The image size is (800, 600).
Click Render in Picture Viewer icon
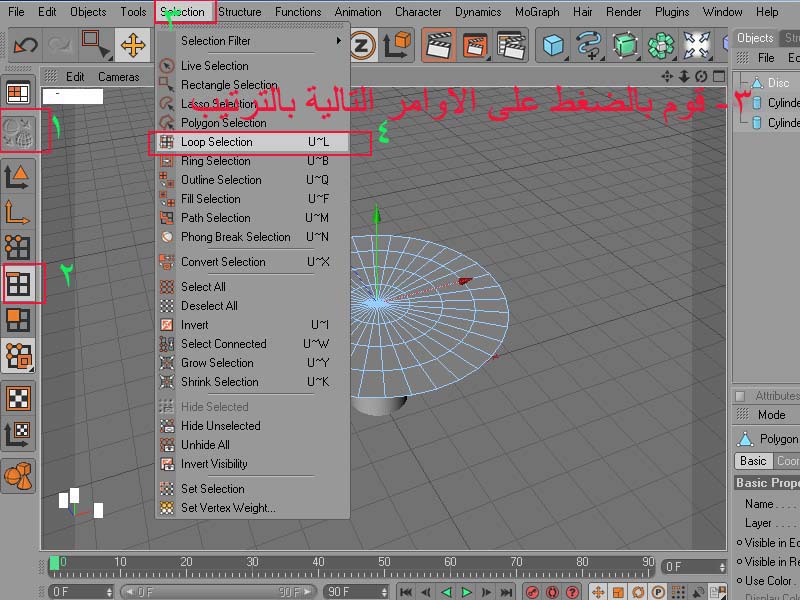pos(474,46)
